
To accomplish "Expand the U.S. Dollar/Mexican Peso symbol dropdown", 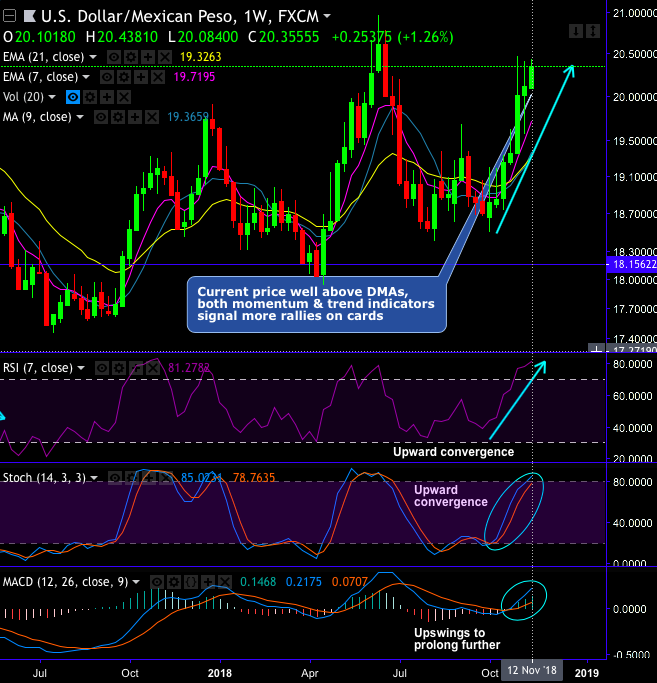I will (x=328, y=17).
